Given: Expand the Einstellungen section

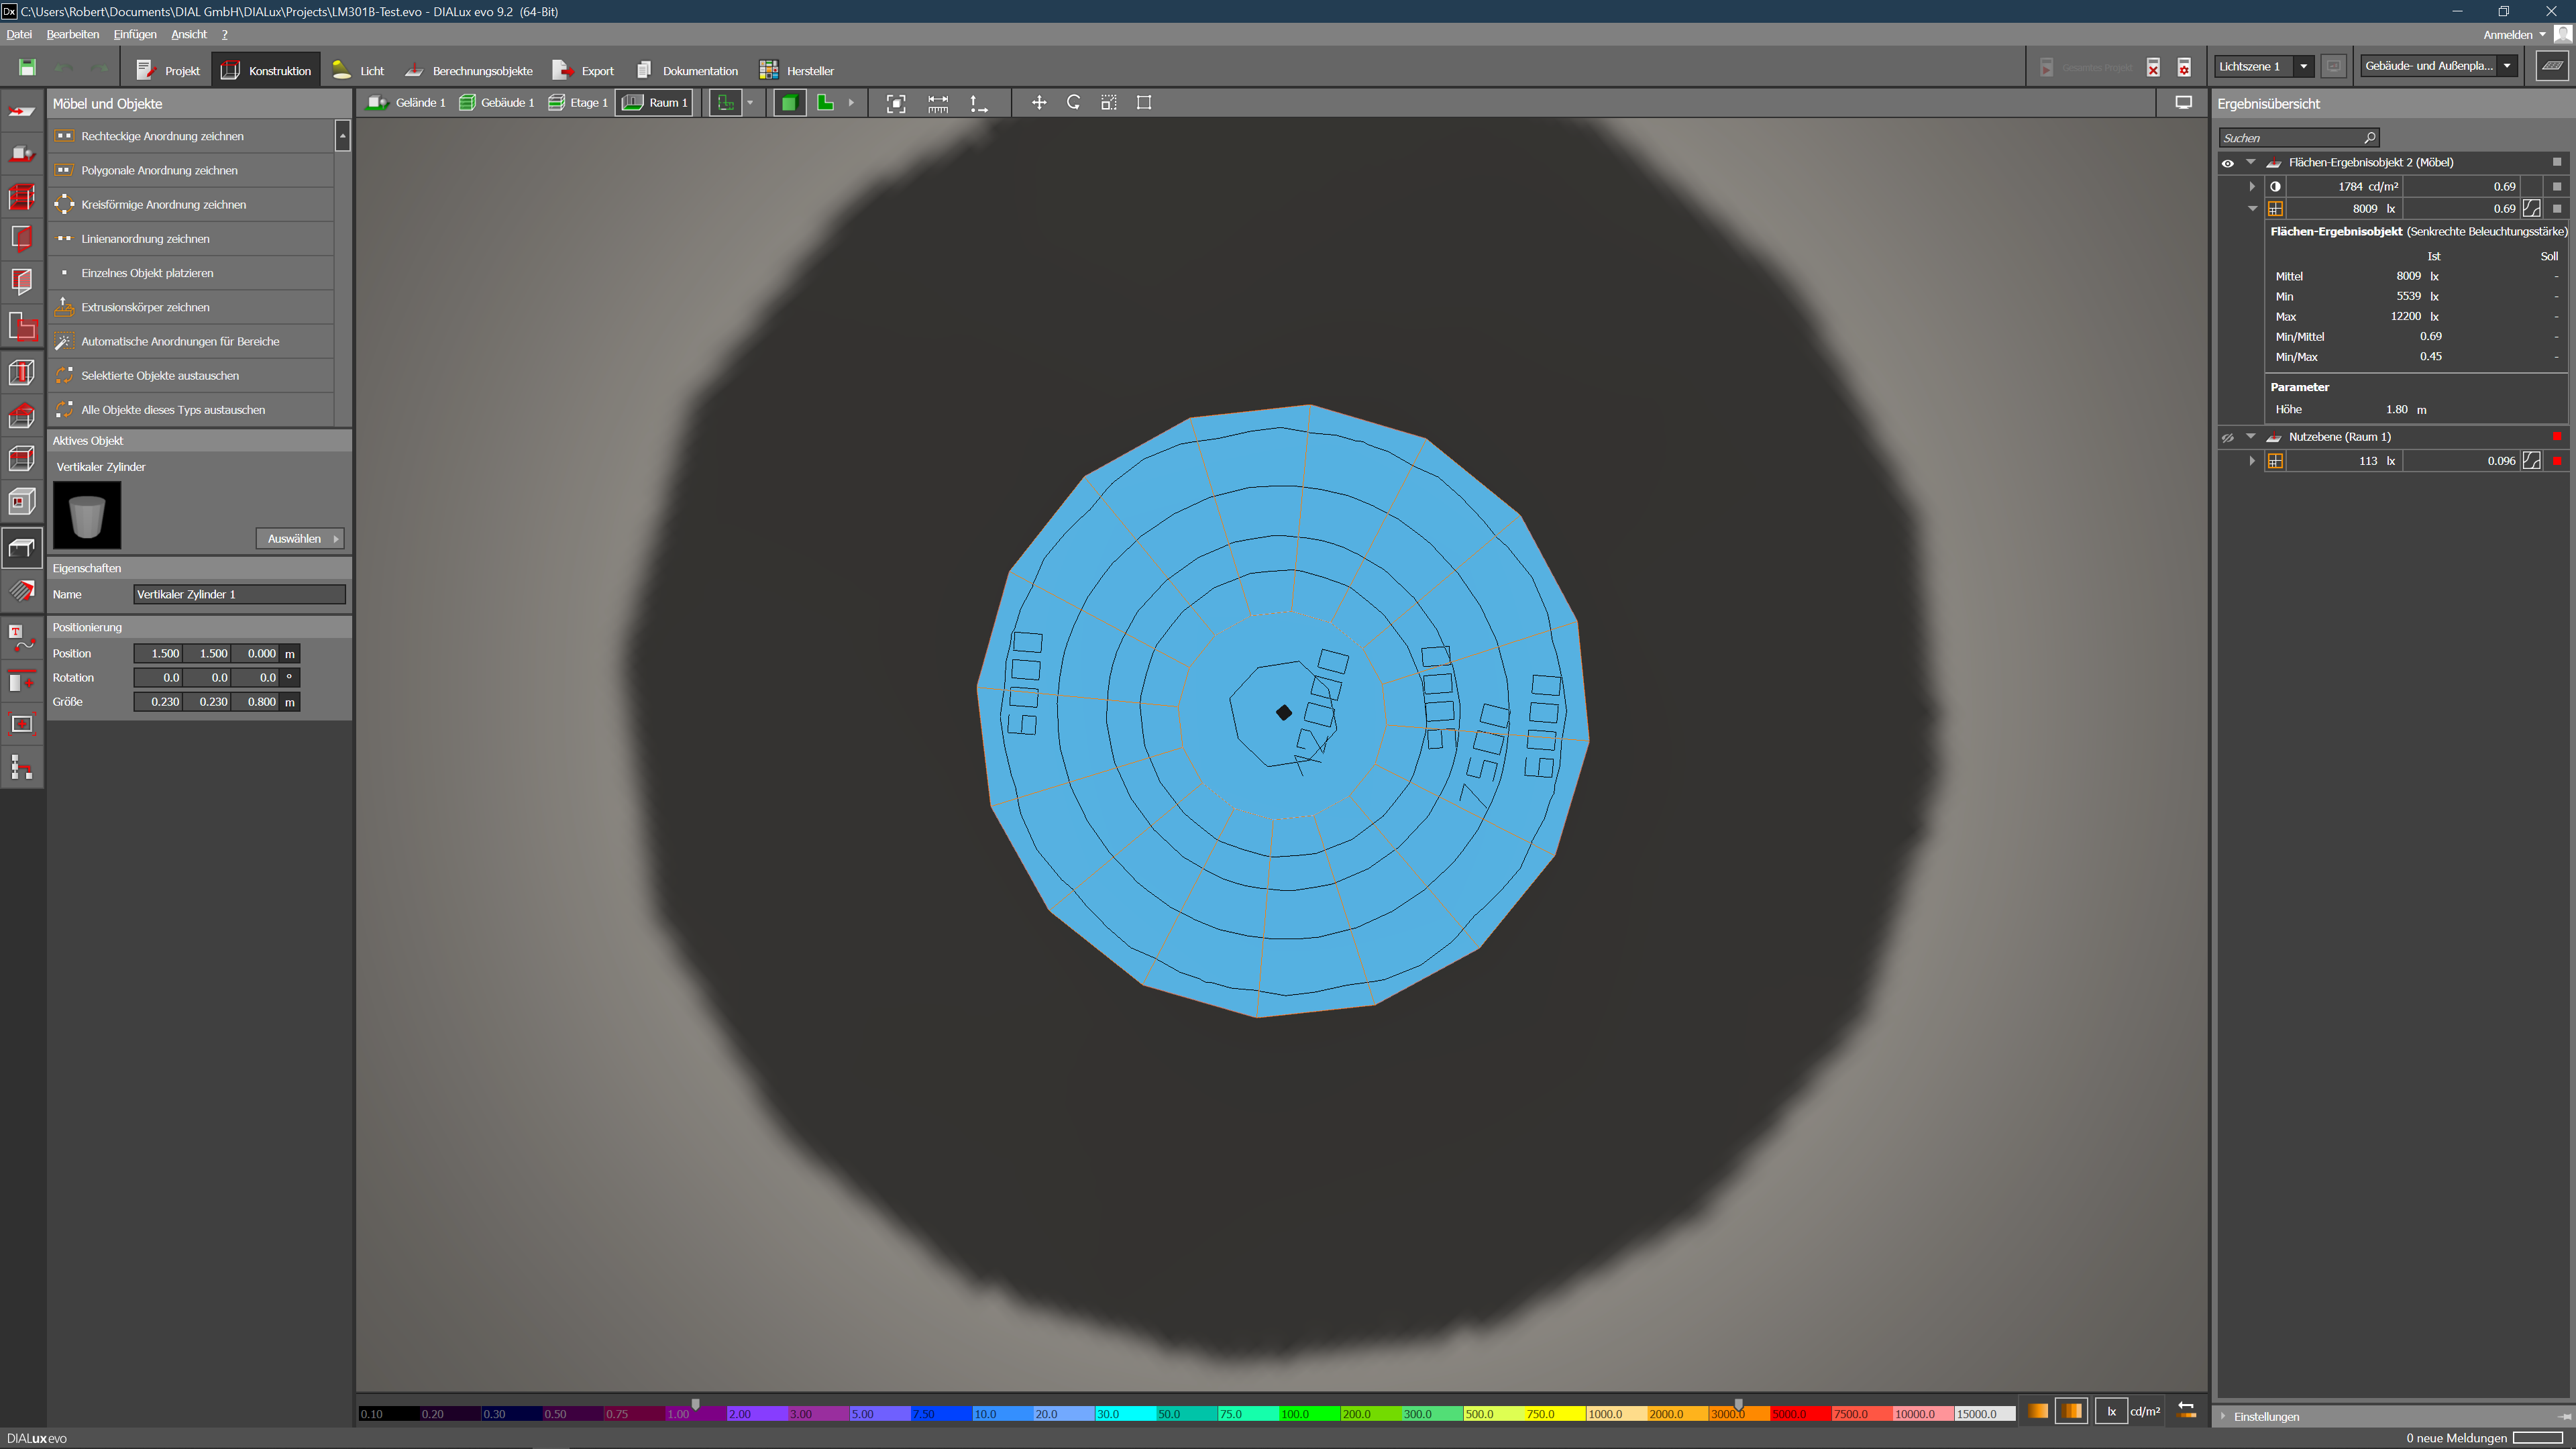Looking at the screenshot, I should pyautogui.click(x=2266, y=1417).
